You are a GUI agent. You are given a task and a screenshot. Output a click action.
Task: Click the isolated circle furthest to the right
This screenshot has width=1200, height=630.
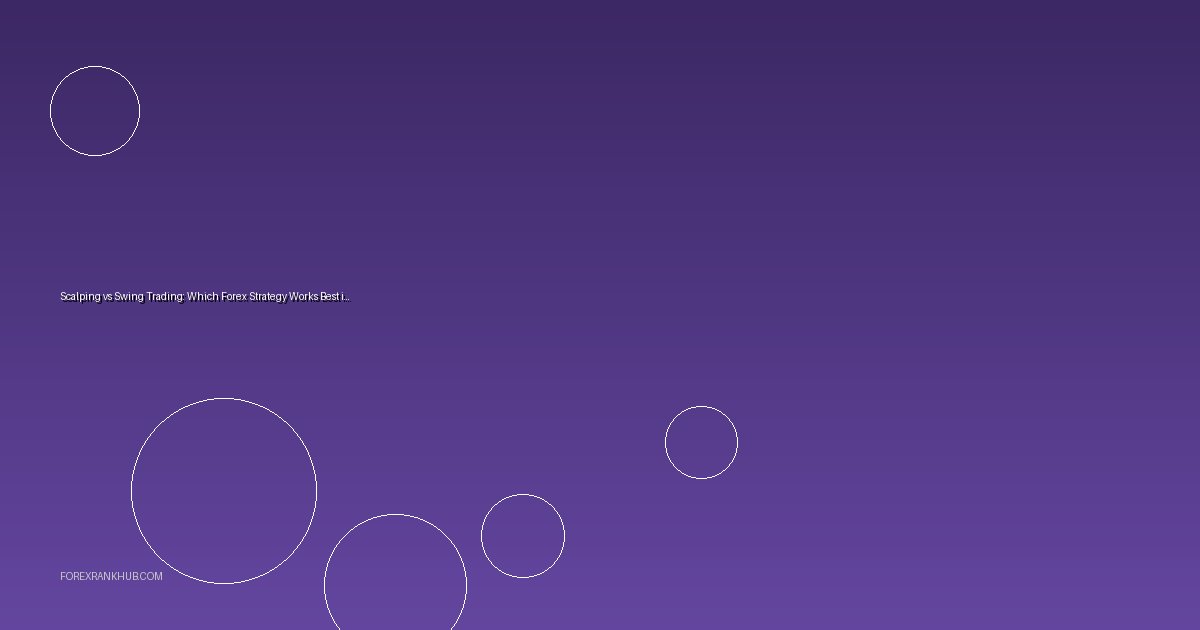point(701,442)
